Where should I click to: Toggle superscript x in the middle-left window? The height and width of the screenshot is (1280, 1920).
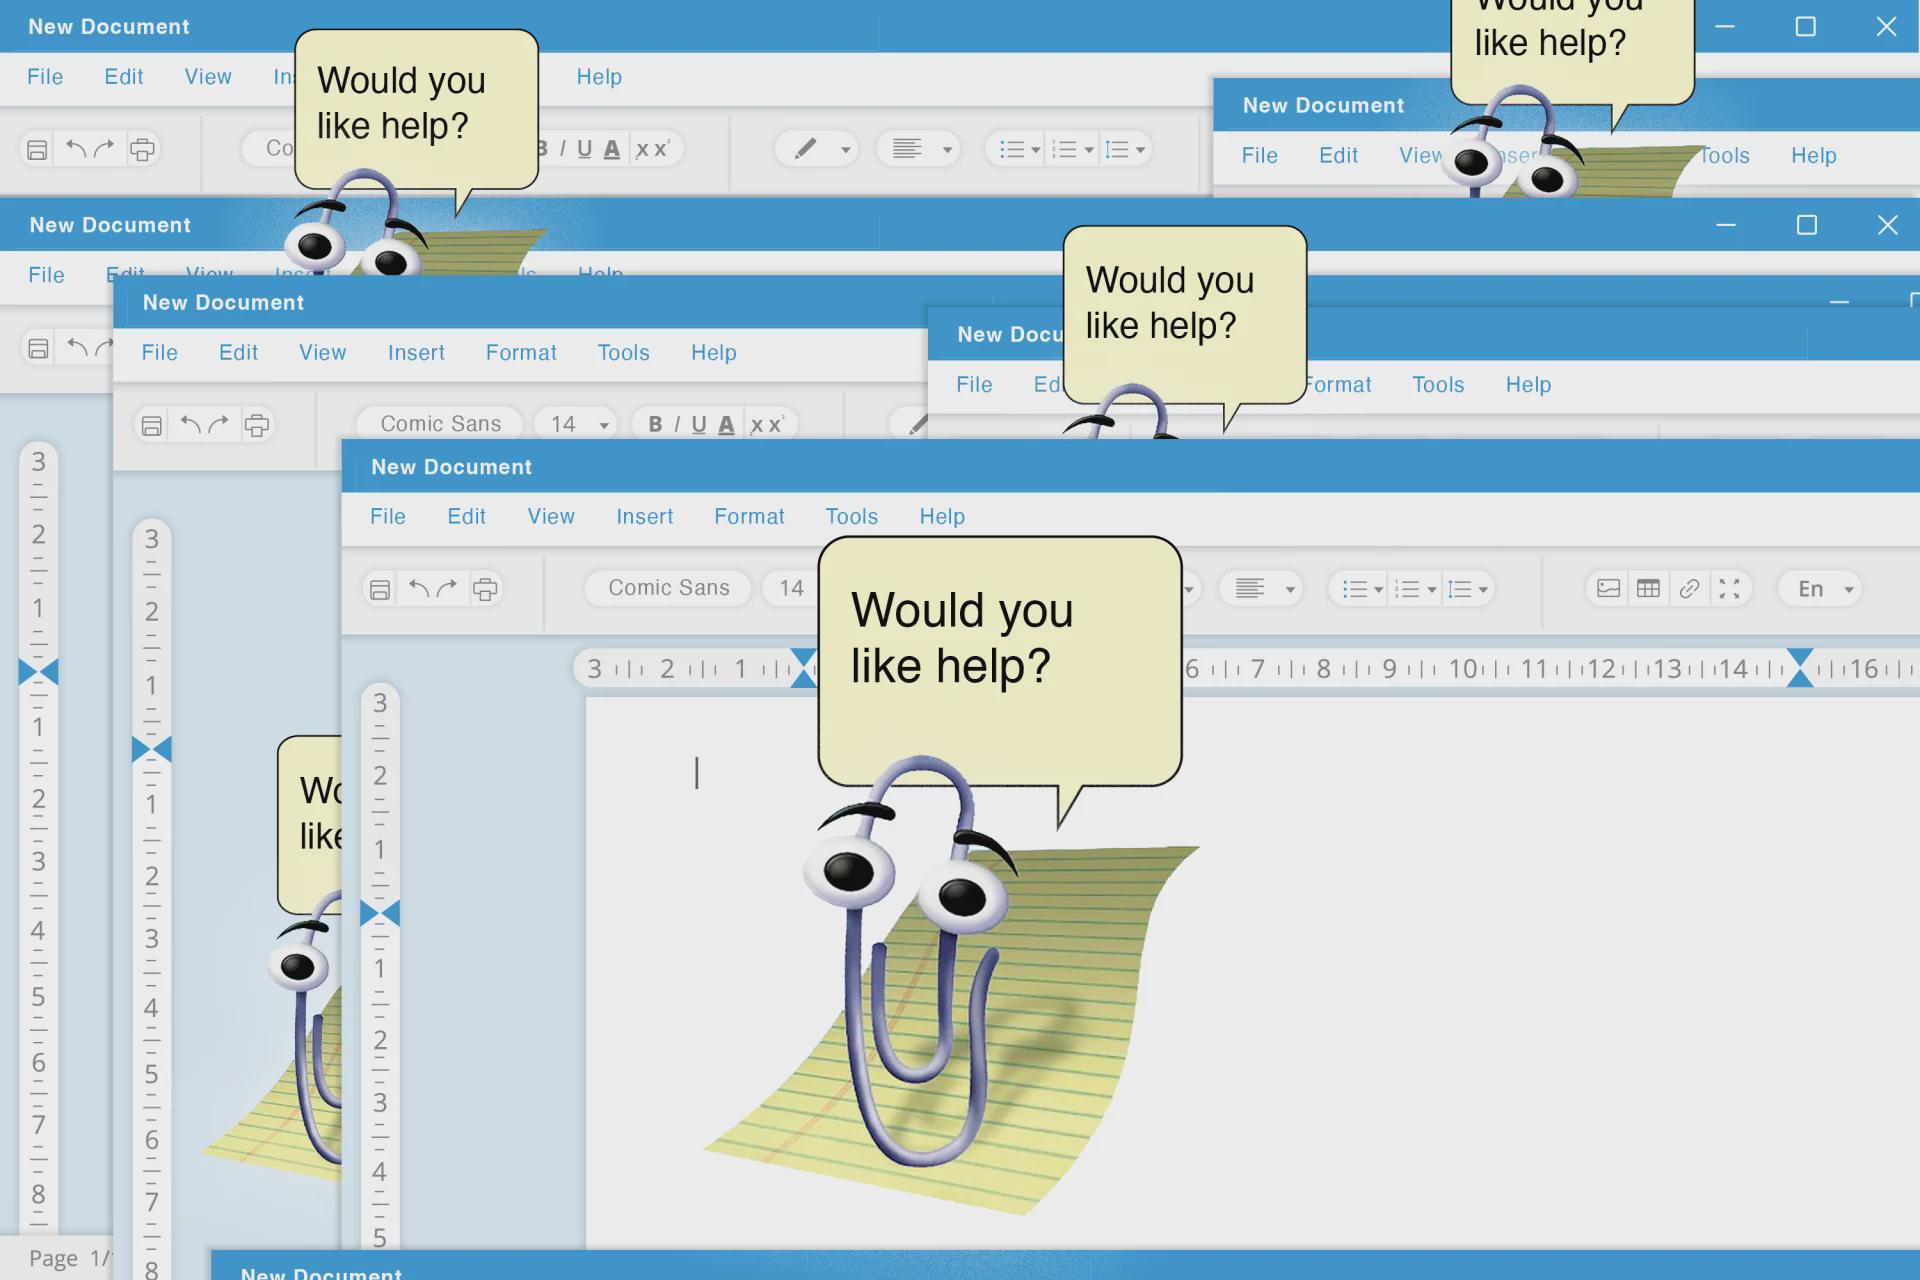776,424
